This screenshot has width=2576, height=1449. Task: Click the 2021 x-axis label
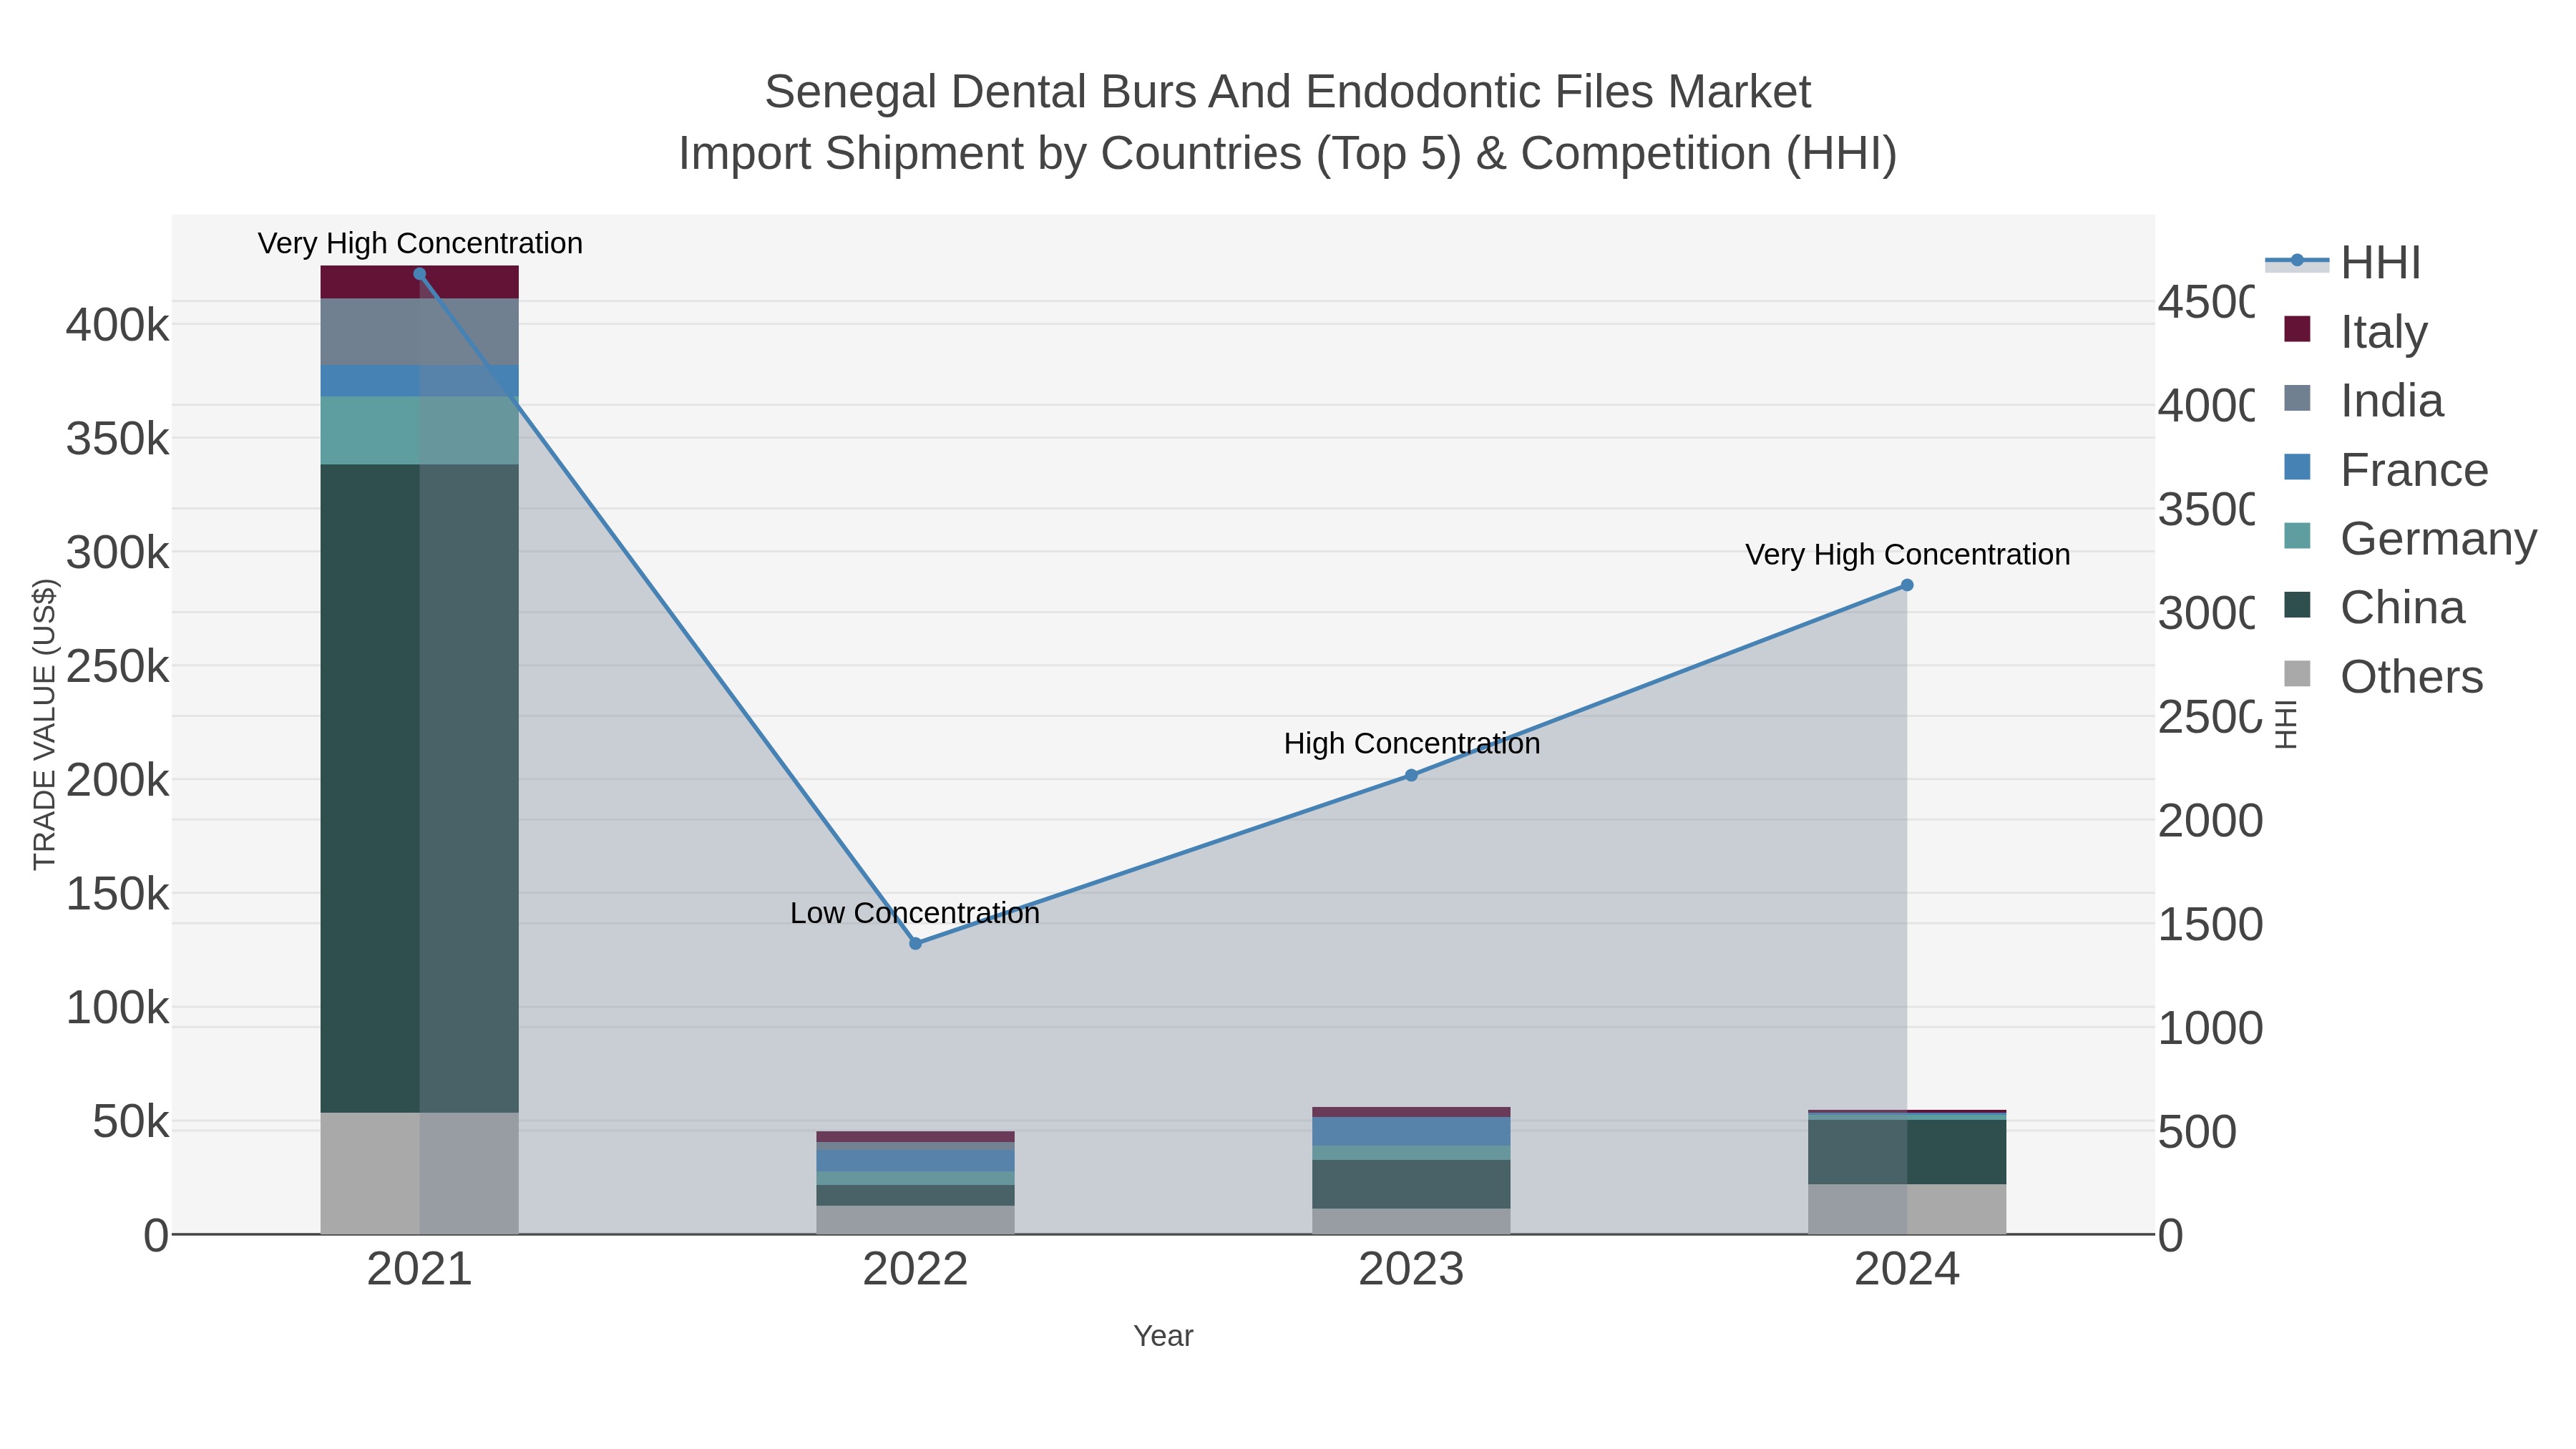pyautogui.click(x=419, y=1270)
